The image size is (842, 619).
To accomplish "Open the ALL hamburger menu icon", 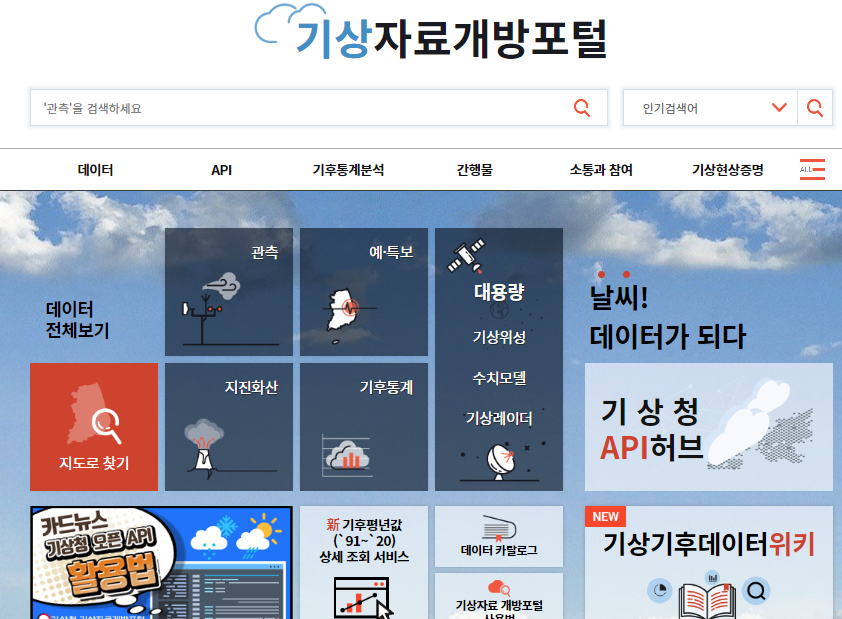I will tap(812, 170).
